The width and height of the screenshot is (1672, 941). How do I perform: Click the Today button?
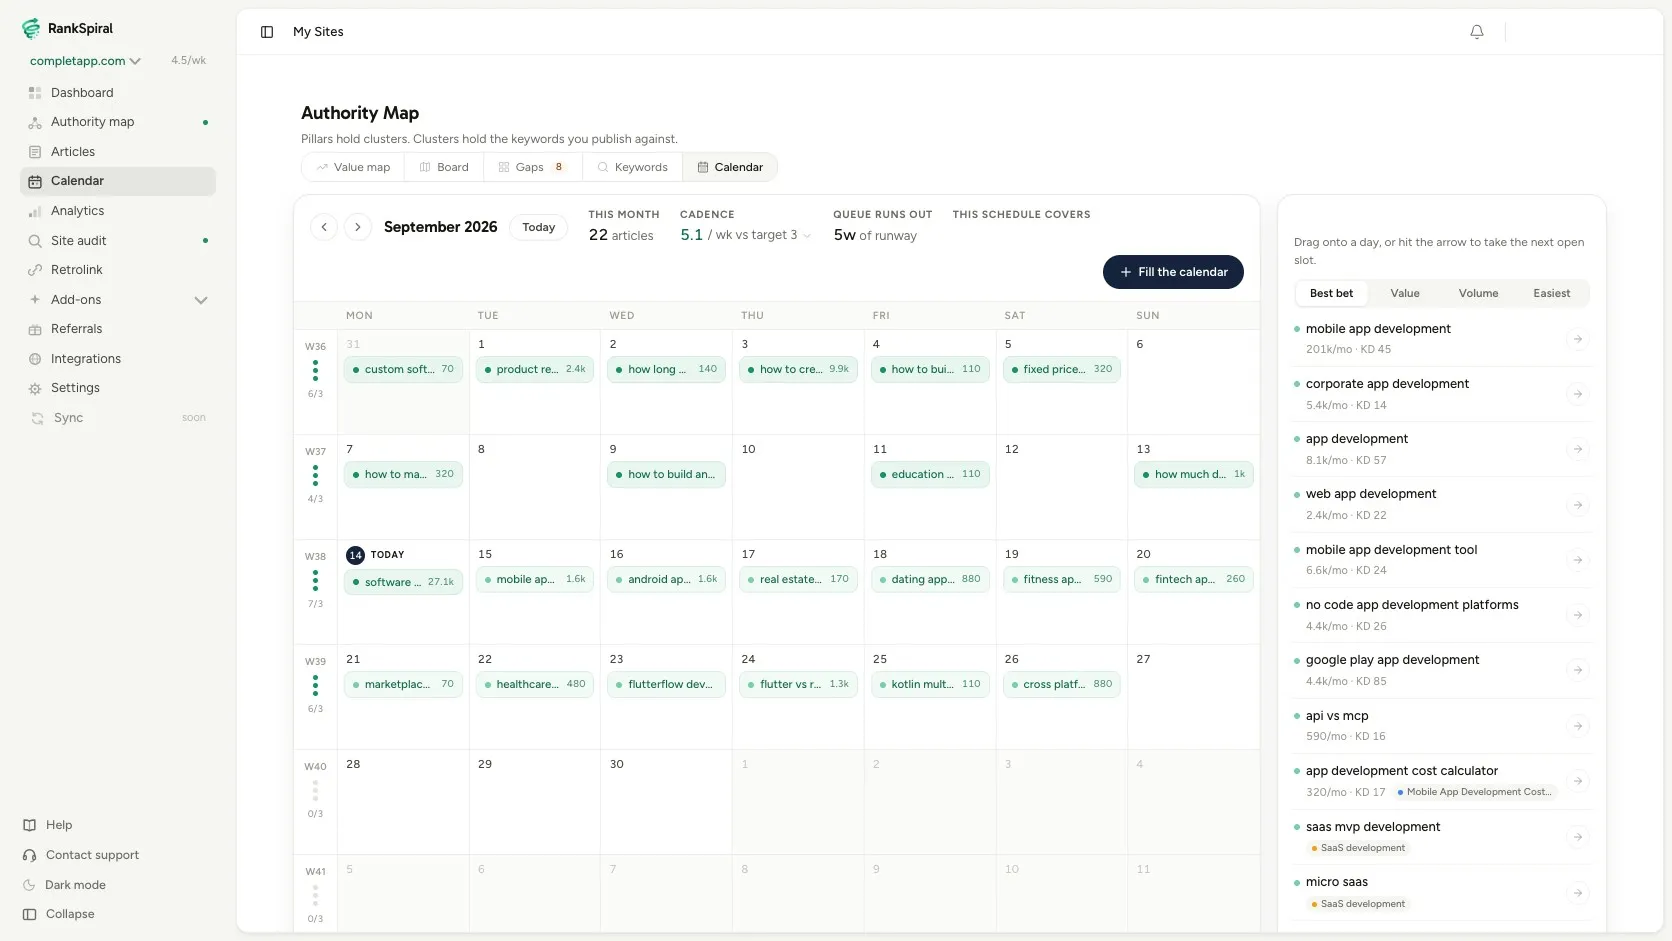[x=538, y=227]
